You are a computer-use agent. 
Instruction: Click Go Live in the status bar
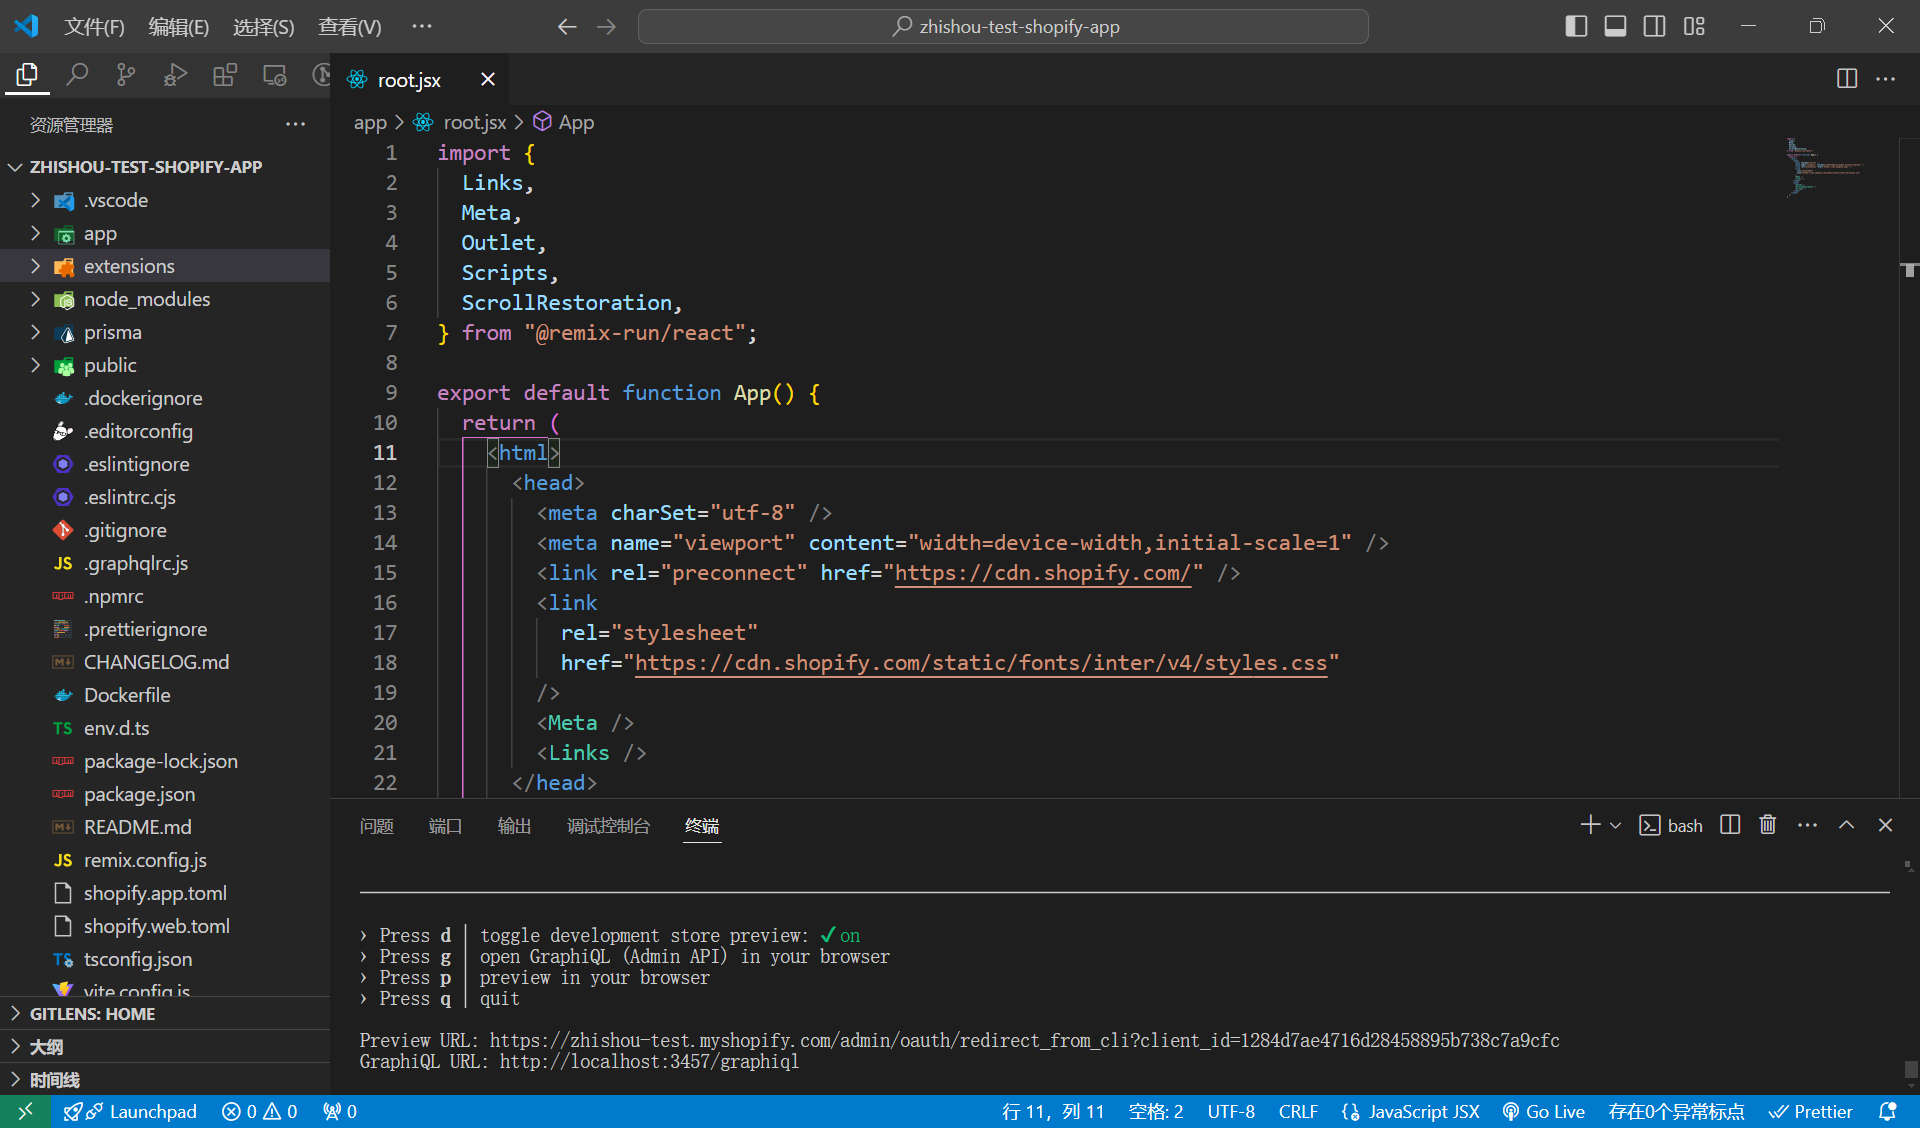tap(1544, 1111)
